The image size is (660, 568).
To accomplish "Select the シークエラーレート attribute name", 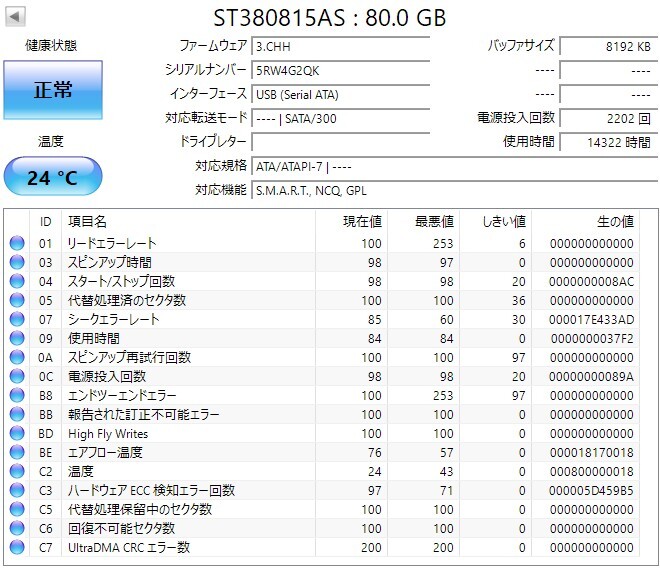I will pos(114,319).
